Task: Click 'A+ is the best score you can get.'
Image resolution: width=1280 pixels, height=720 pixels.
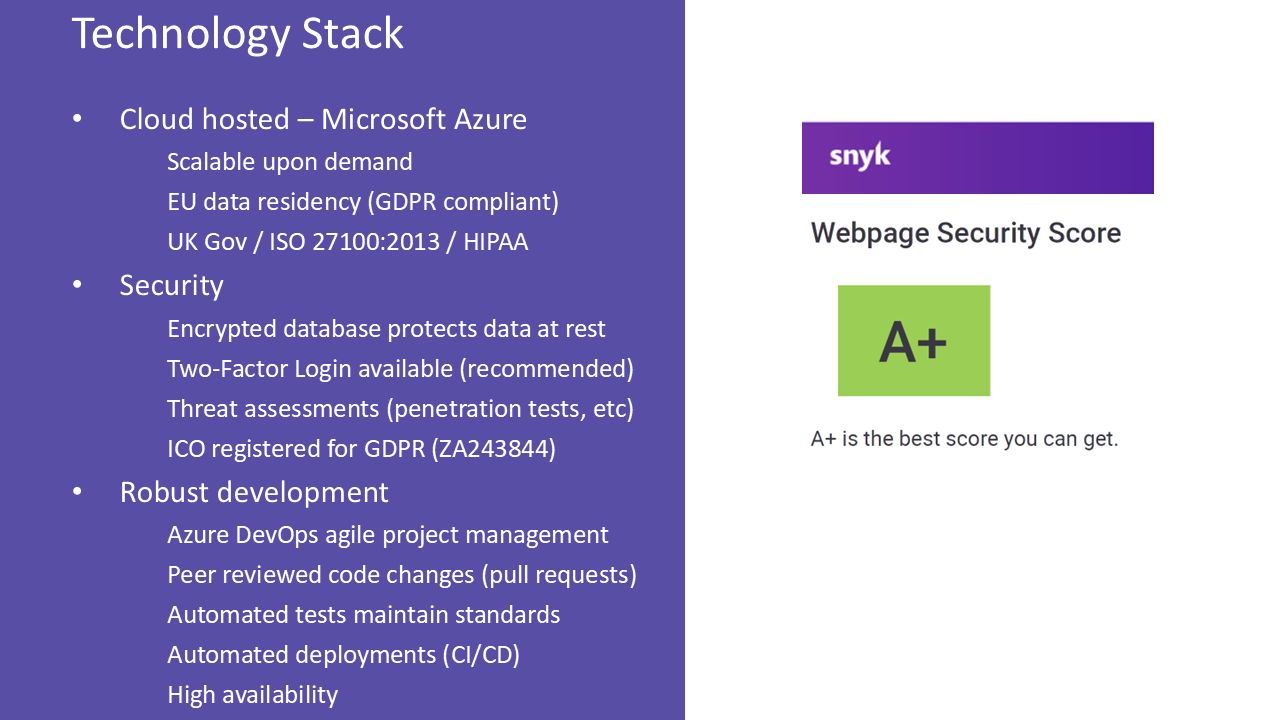Action: tap(965, 439)
